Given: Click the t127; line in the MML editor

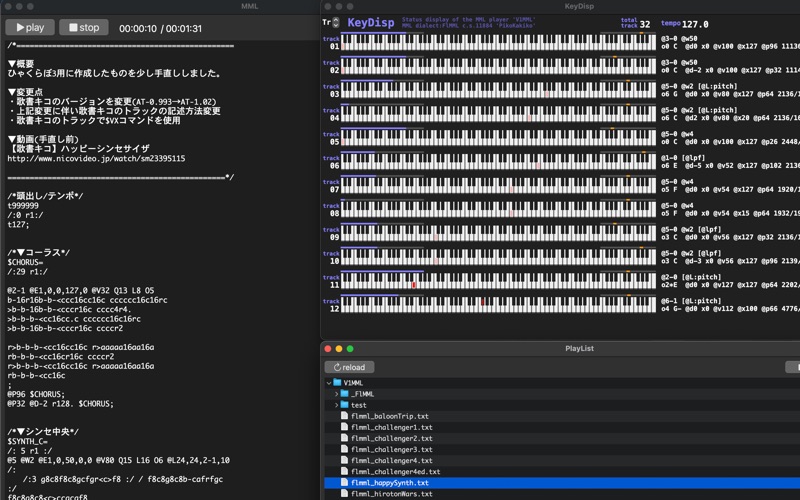Looking at the screenshot, I should click(18, 224).
